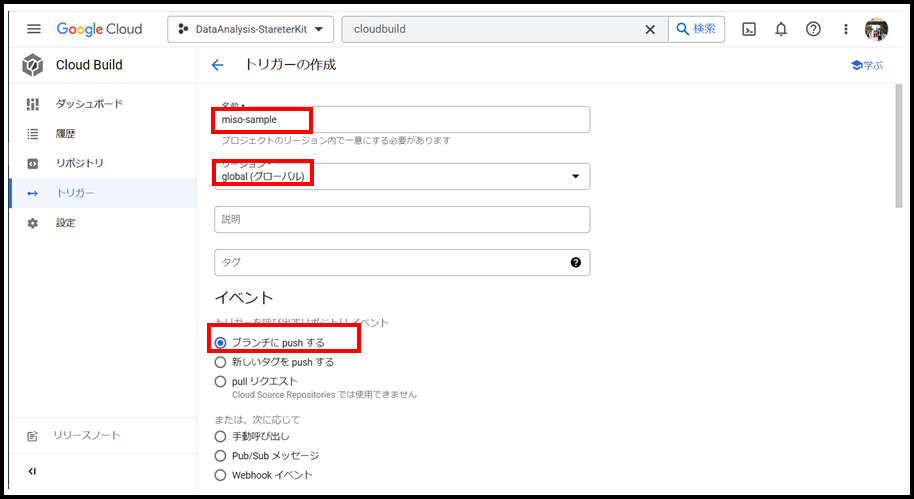Open the help question mark icon
Viewport: 914px width, 499px height.
tap(813, 29)
